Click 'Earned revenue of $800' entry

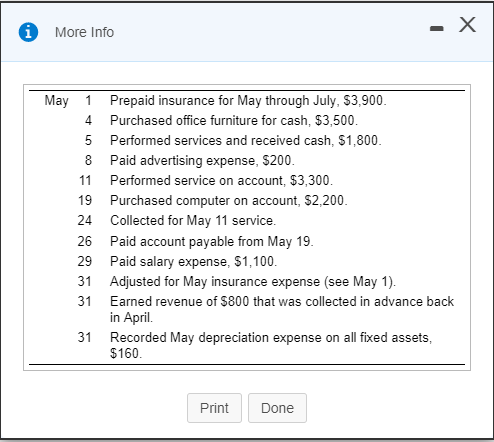[x=282, y=309]
